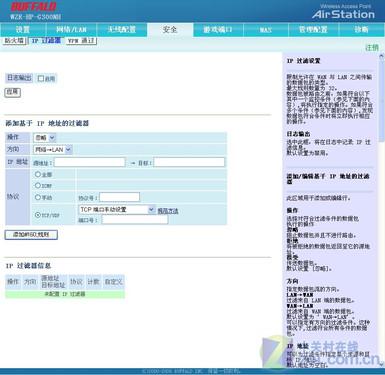
Task: Open the 方向 direction dropdown showing LAN
Action: (53, 150)
